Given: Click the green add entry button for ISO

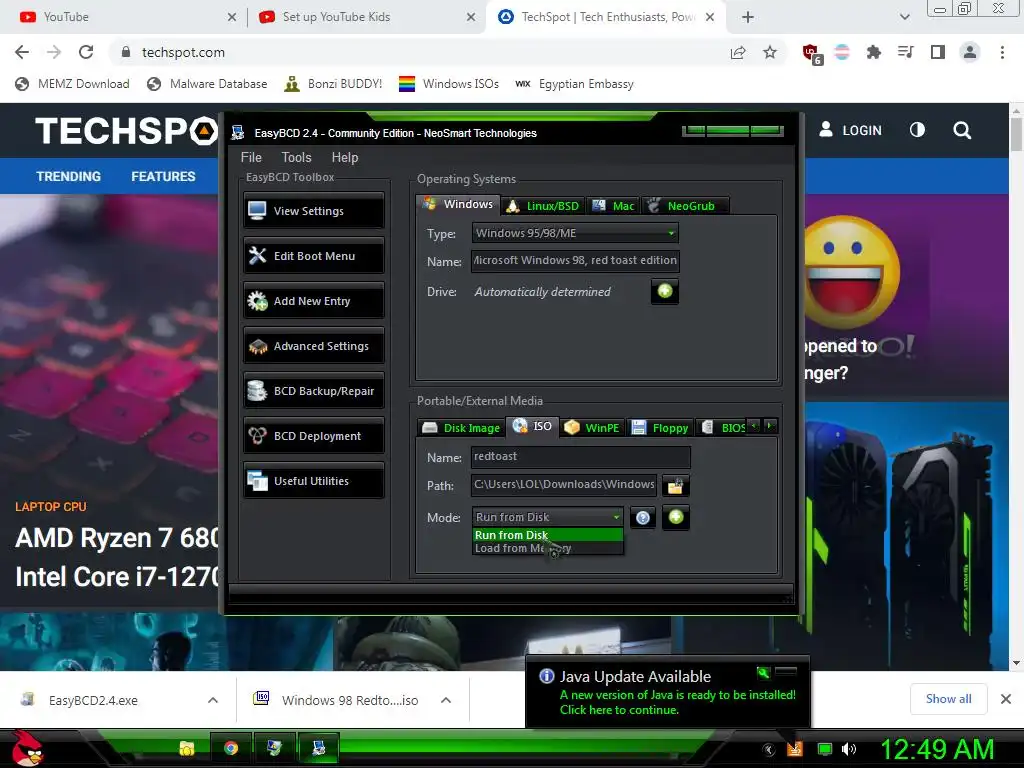Looking at the screenshot, I should click(x=676, y=517).
